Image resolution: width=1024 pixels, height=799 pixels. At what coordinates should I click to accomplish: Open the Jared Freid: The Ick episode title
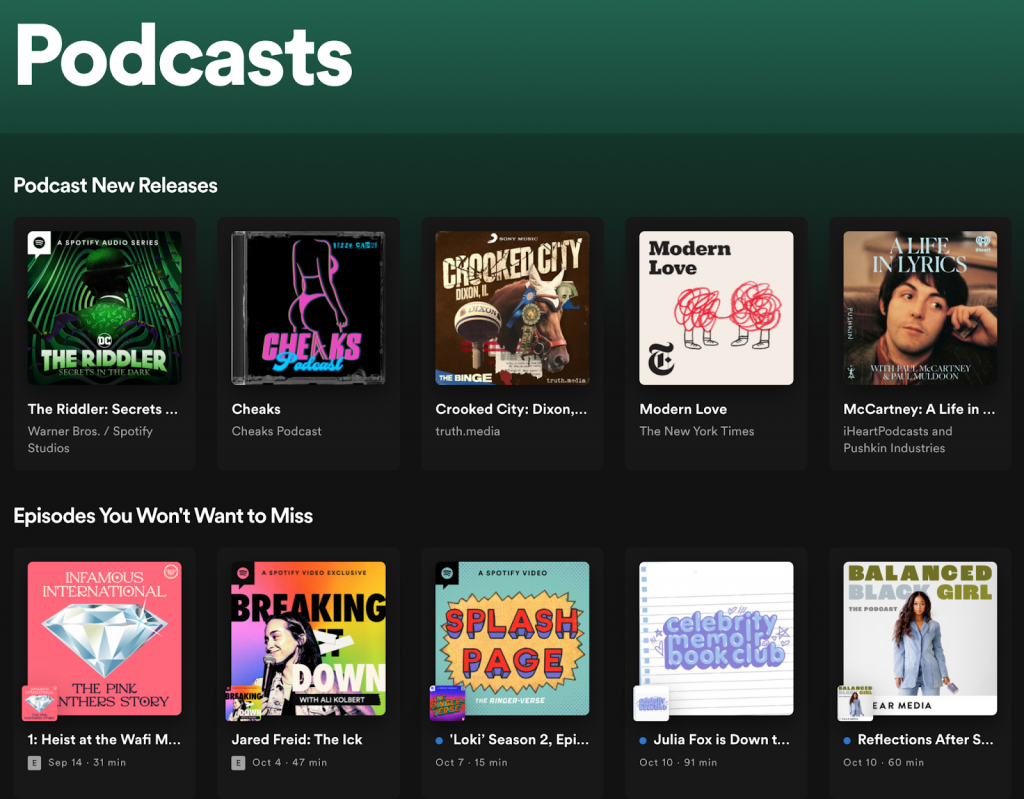click(297, 740)
